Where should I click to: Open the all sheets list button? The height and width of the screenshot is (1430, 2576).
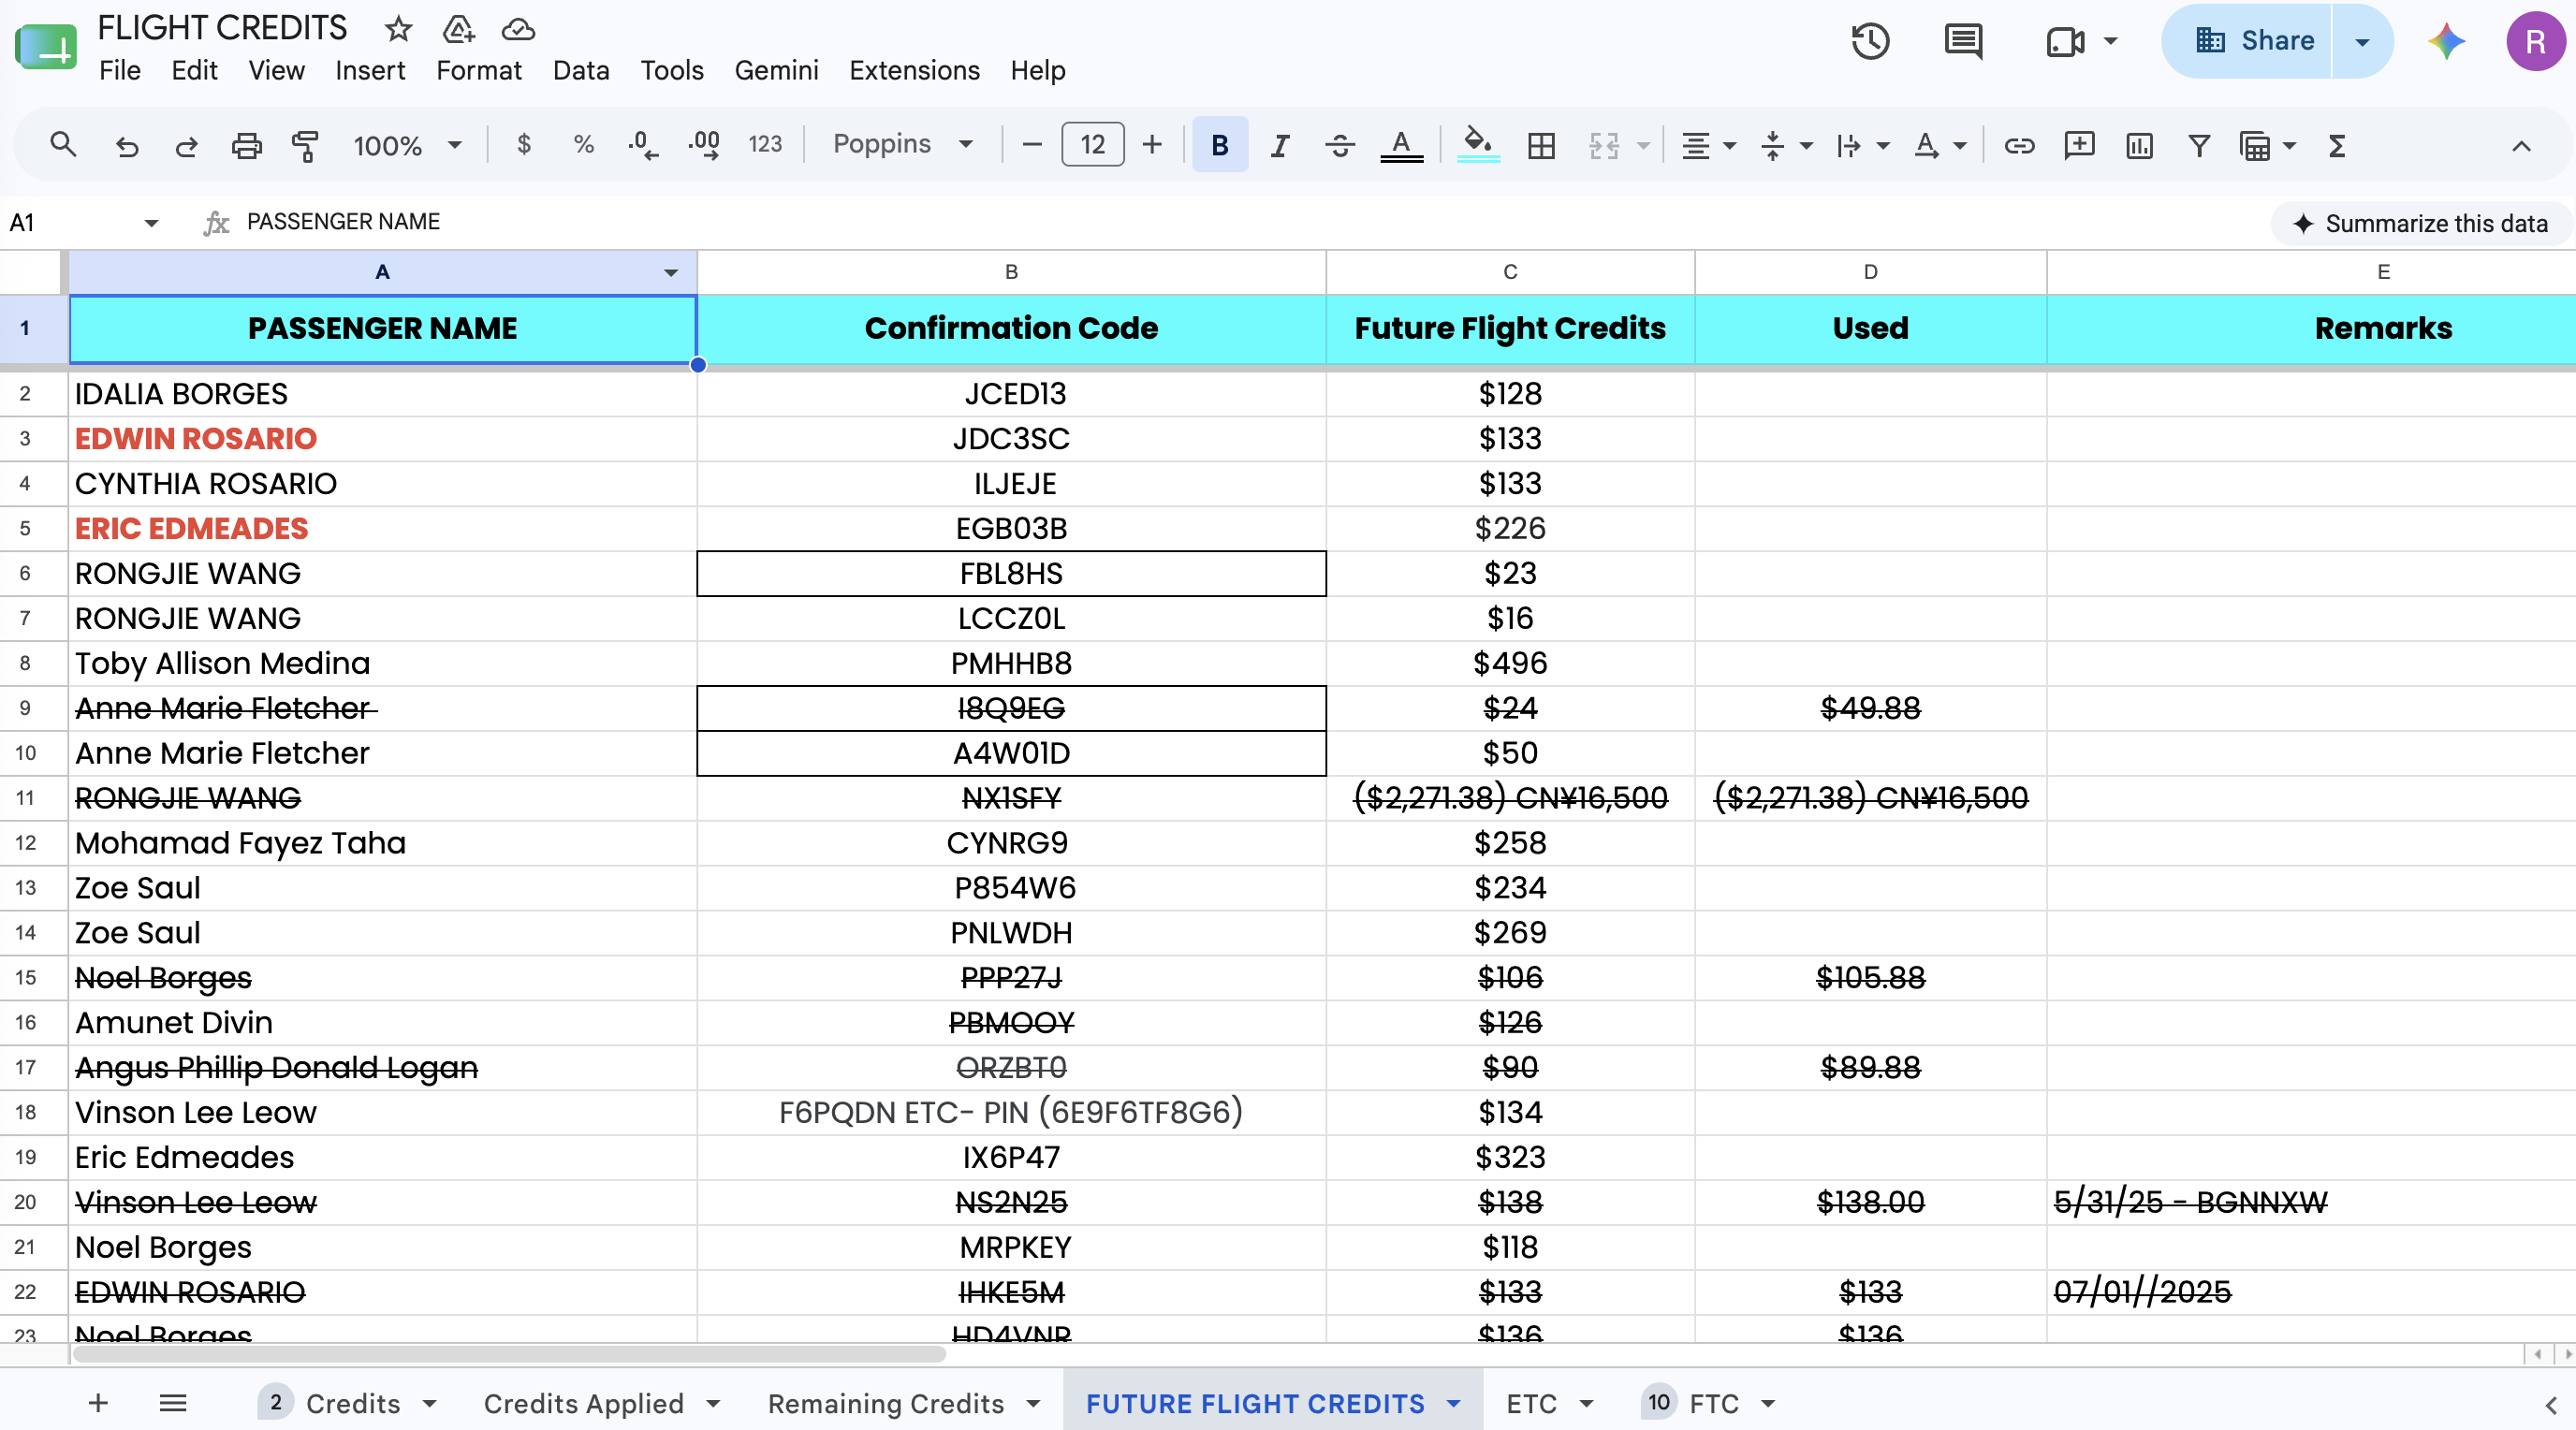tap(173, 1403)
